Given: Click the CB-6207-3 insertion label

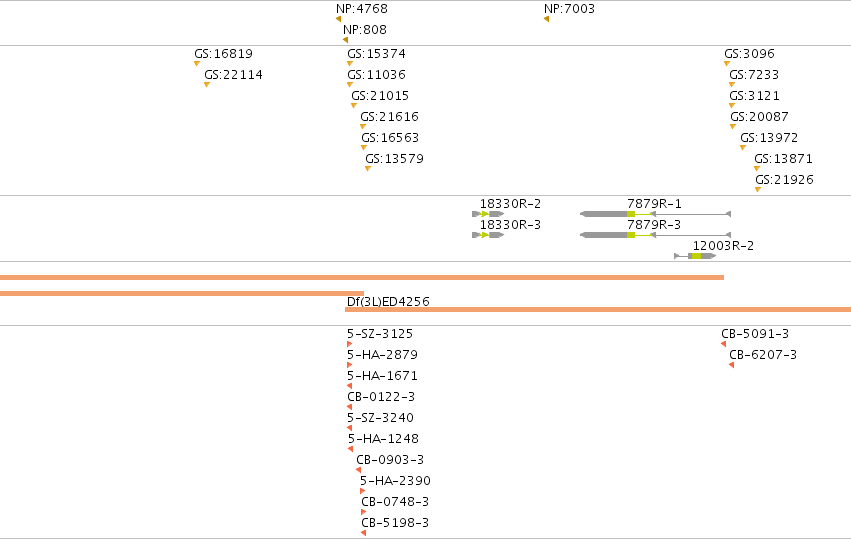Looking at the screenshot, I should coord(763,355).
